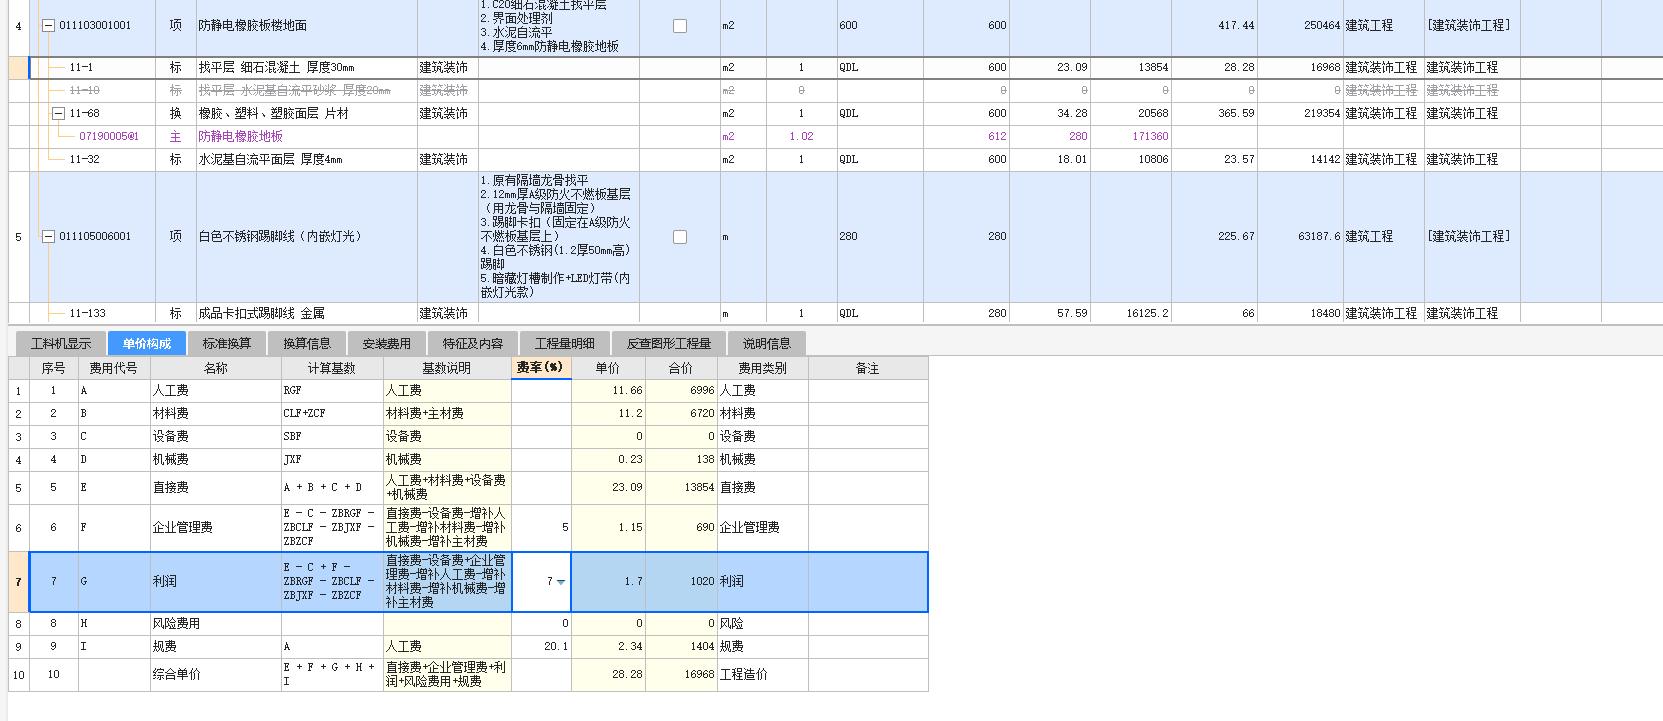1663x721 pixels.
Task: Open the 标准换算 tab
Action: (x=227, y=343)
